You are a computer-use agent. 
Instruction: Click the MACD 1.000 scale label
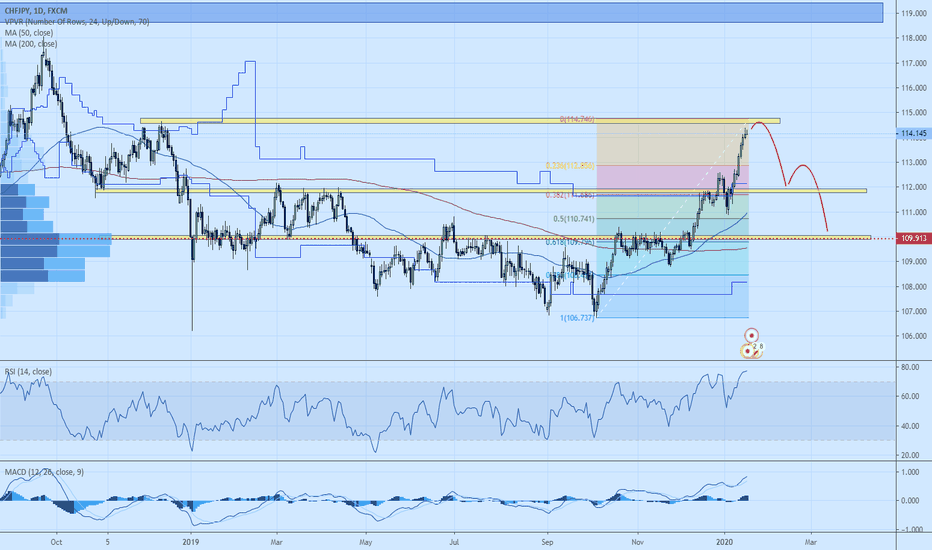pos(911,473)
